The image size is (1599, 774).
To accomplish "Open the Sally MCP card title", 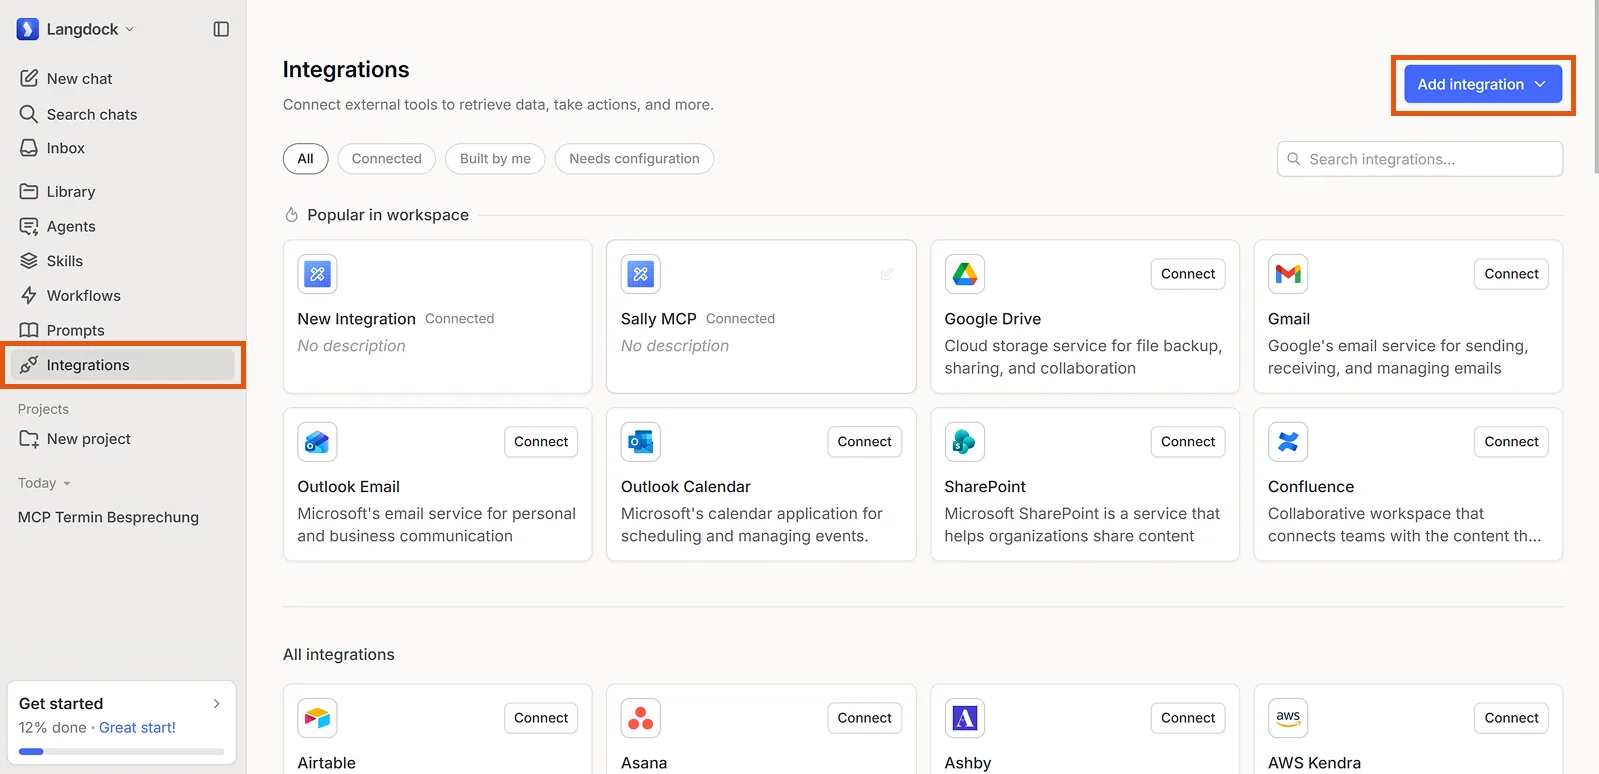I will coord(658,319).
